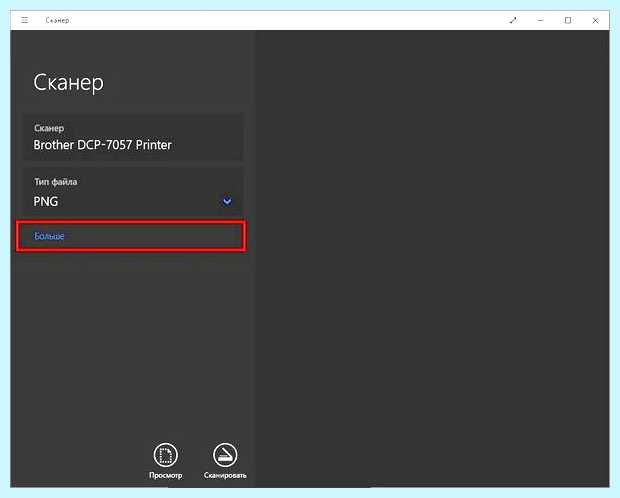This screenshot has height=498, width=620.
Task: Minimize the Сканер window
Action: (541, 20)
